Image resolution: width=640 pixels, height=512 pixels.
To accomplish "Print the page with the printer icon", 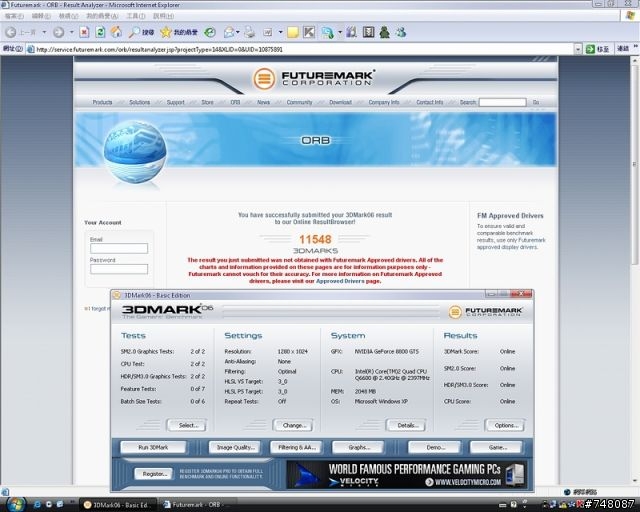I will tap(249, 32).
